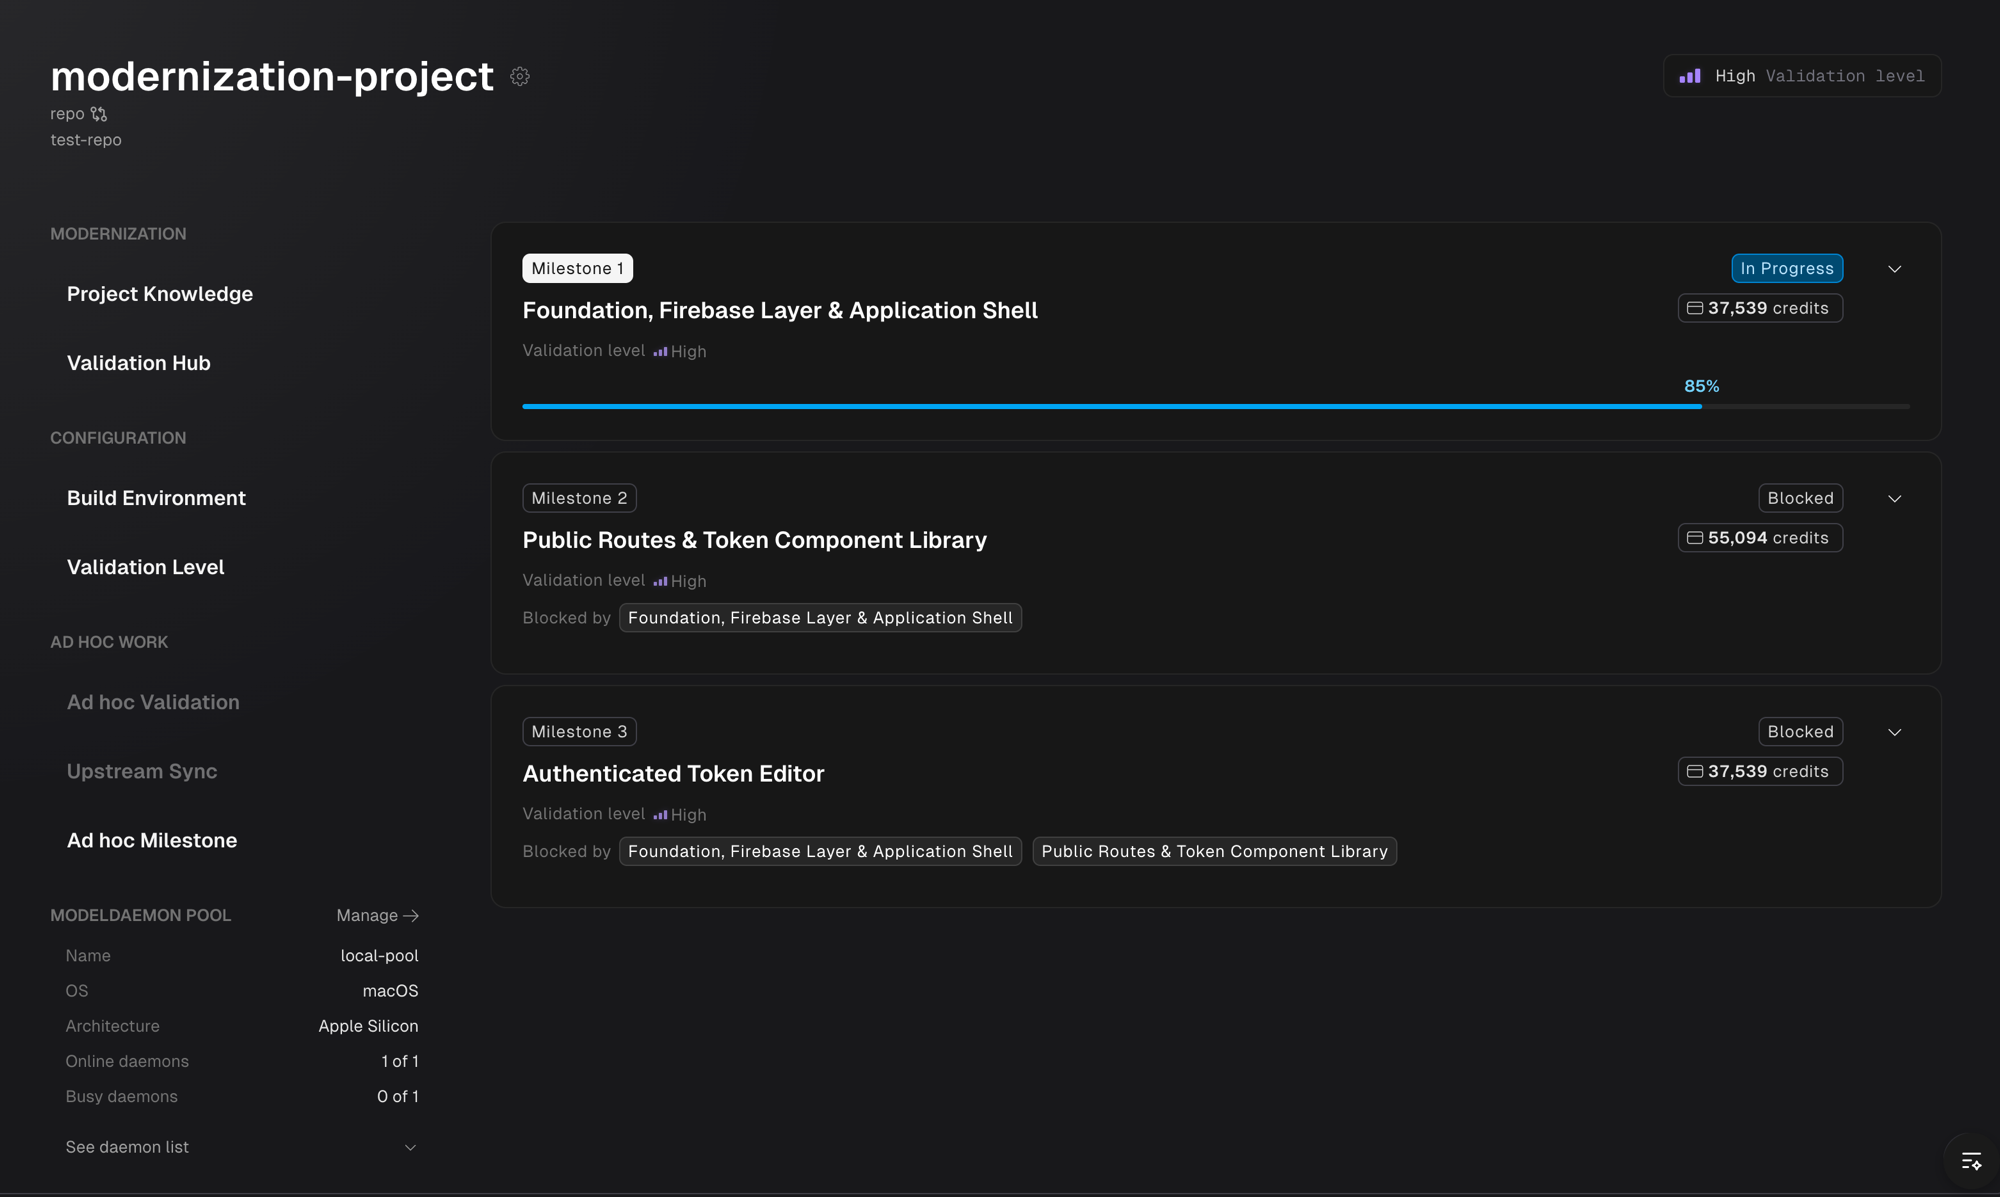
Task: Click the High bars icon in Milestone 1
Action: [x=660, y=351]
